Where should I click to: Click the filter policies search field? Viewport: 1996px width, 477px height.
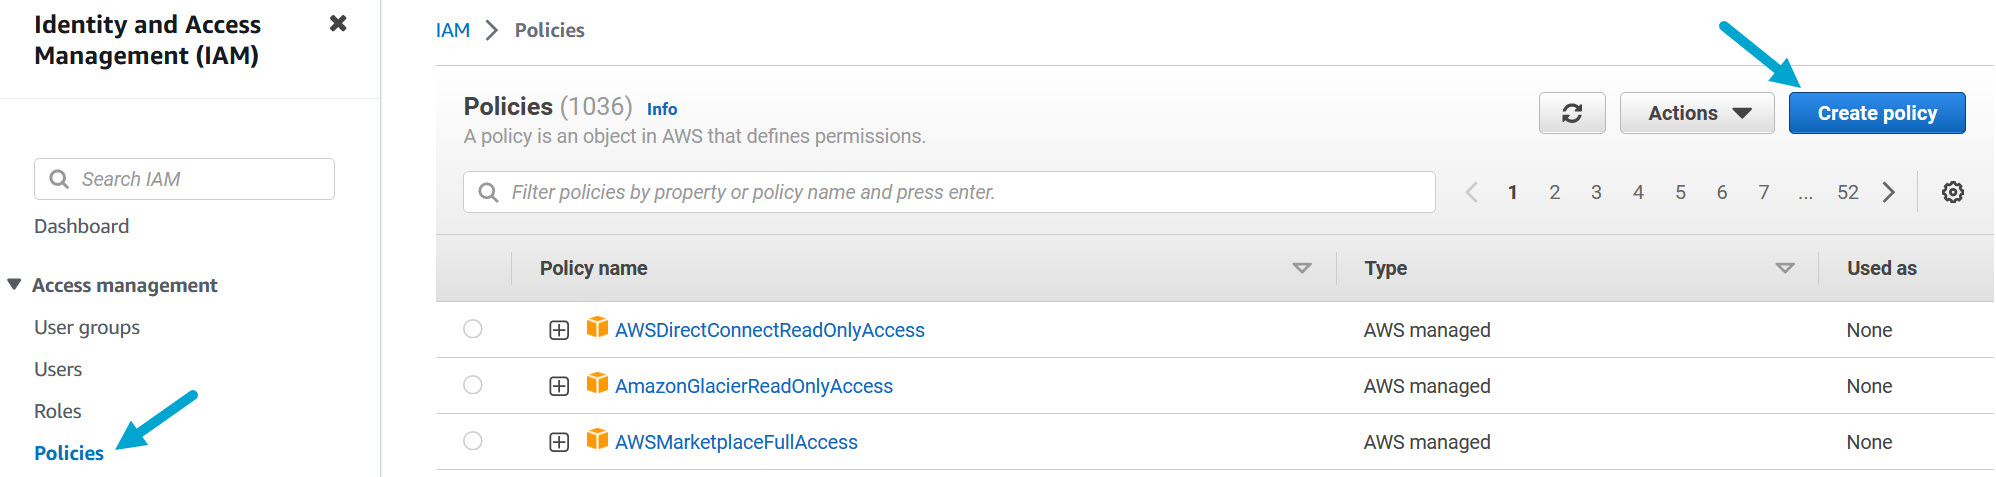coord(950,192)
